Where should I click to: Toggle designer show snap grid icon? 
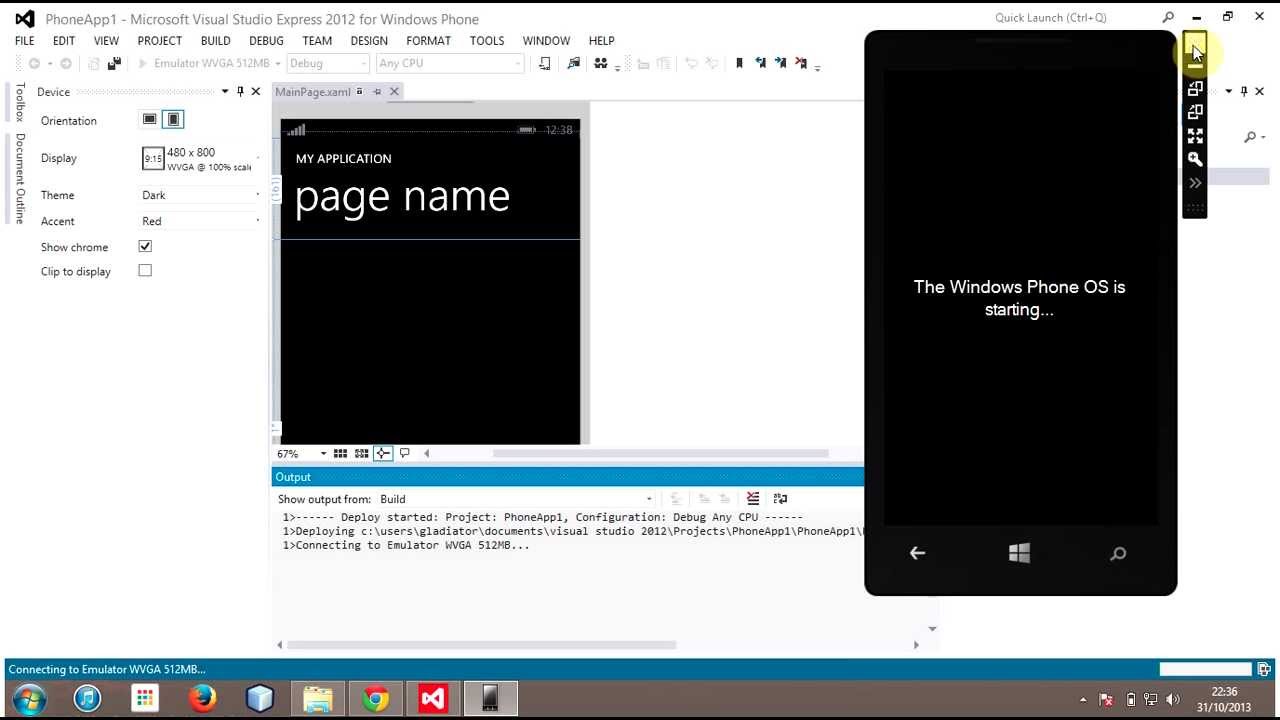[x=341, y=454]
